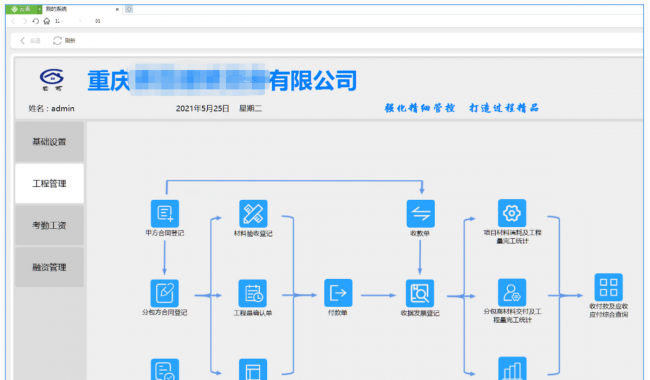Screen dimensions: 650x380
Task: Open the 付款单 payment icon
Action: point(338,293)
